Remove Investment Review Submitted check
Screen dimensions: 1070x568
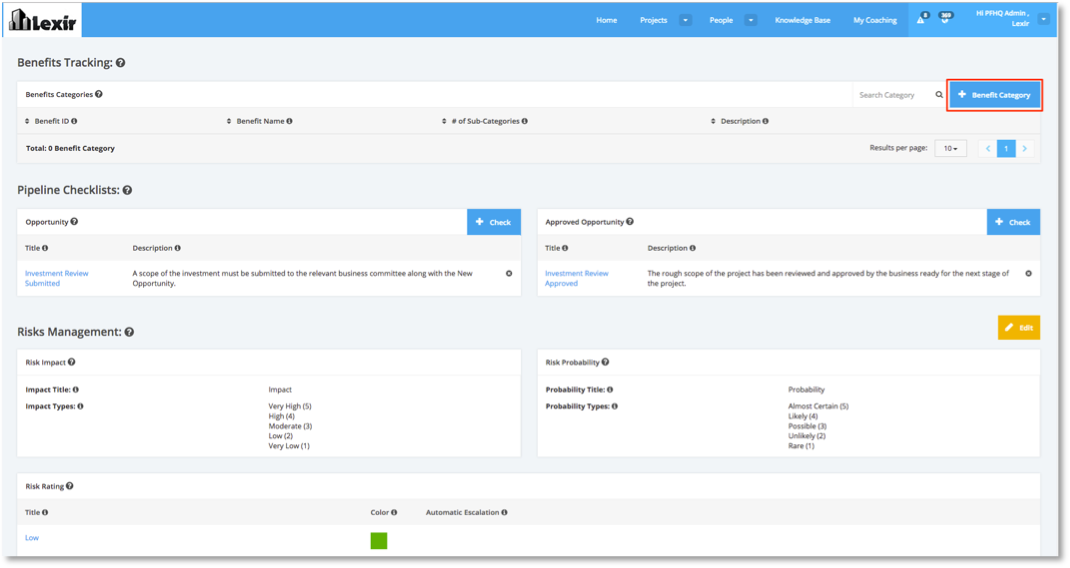tap(509, 274)
